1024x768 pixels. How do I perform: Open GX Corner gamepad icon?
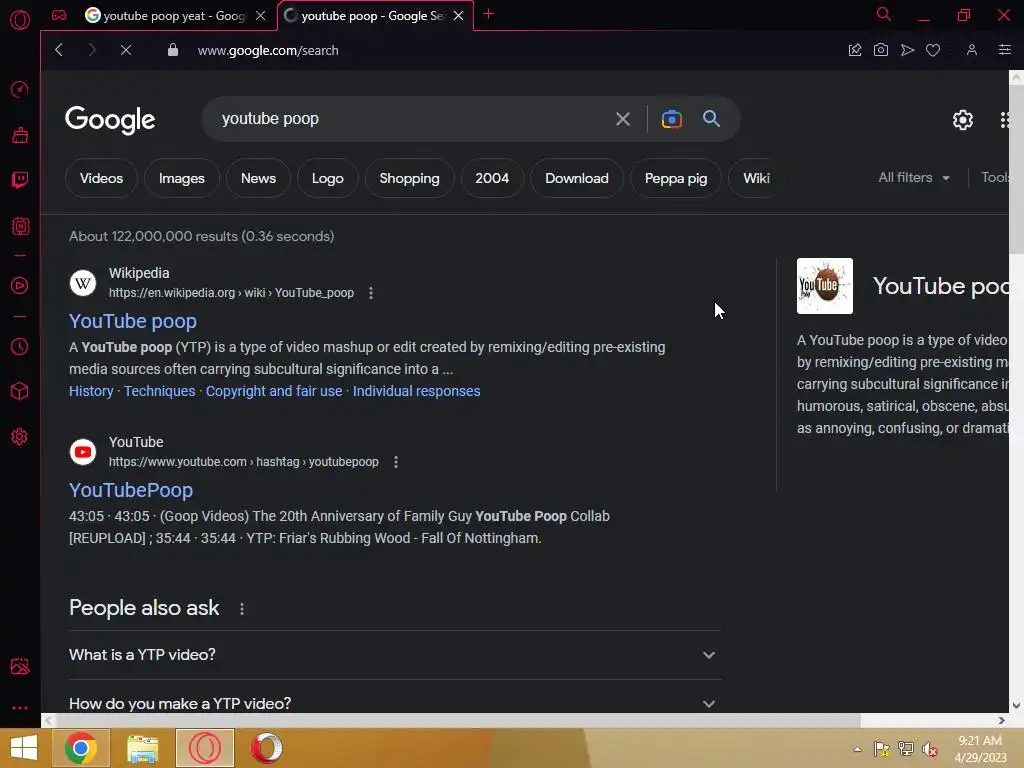(x=59, y=15)
